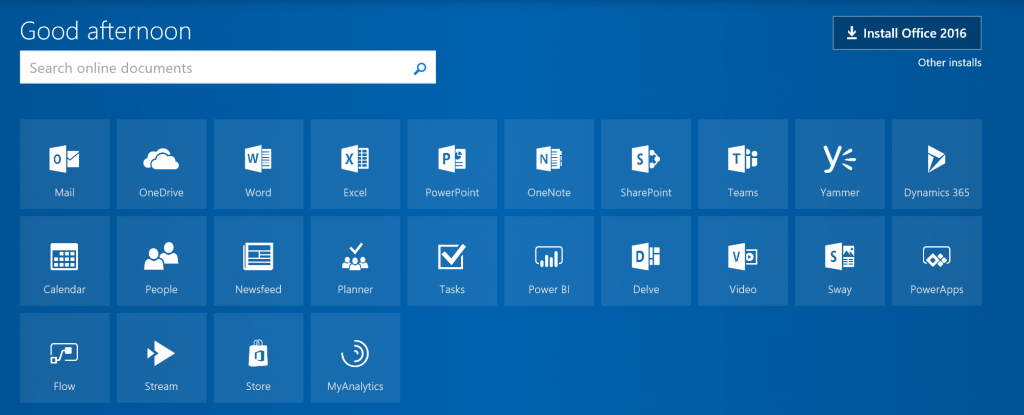1024x415 pixels.
Task: Open the OneNote tile
Action: 549,164
